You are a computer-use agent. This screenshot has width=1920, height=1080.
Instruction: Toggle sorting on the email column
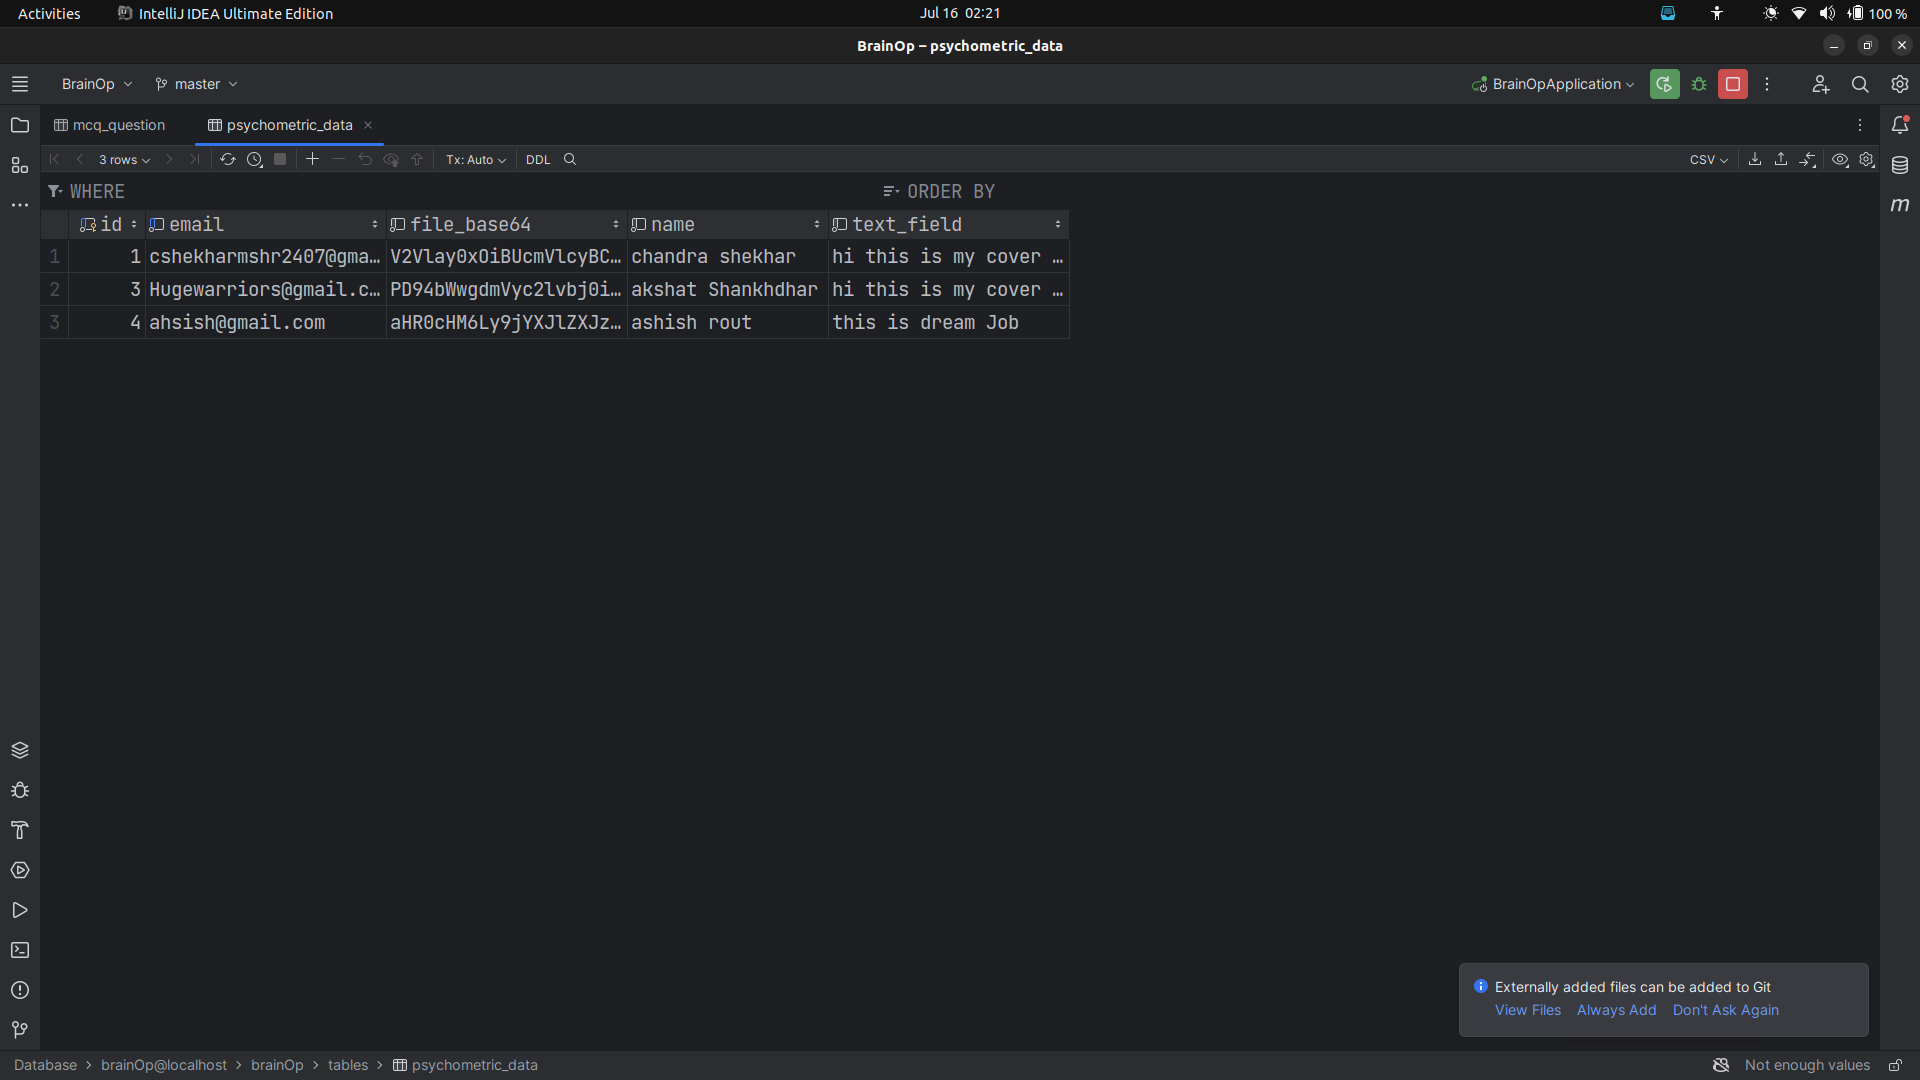[373, 224]
